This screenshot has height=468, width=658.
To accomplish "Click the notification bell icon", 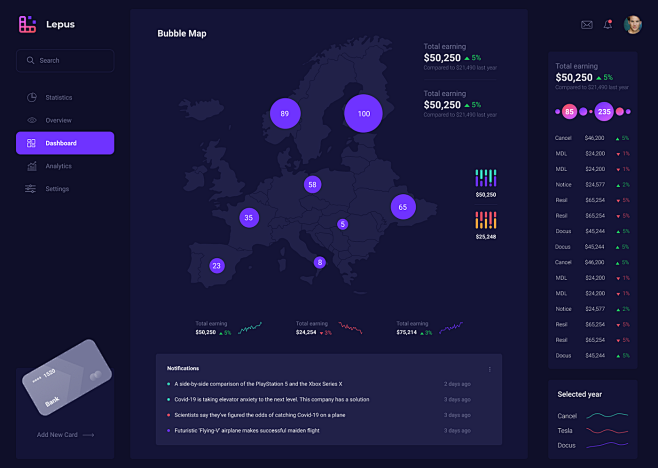I will click(608, 24).
